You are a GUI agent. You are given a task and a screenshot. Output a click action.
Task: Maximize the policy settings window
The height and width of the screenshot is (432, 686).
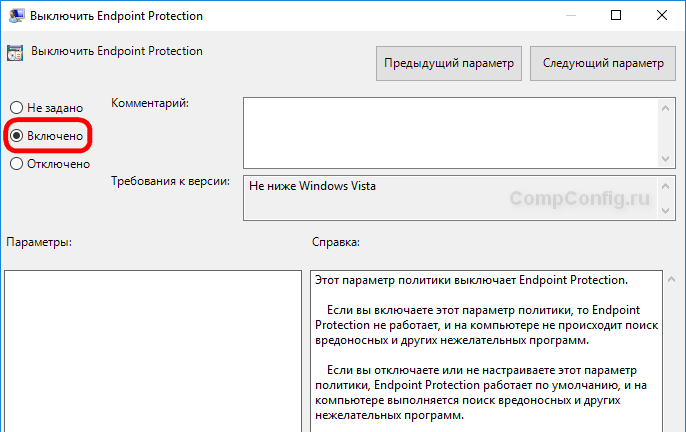615,16
